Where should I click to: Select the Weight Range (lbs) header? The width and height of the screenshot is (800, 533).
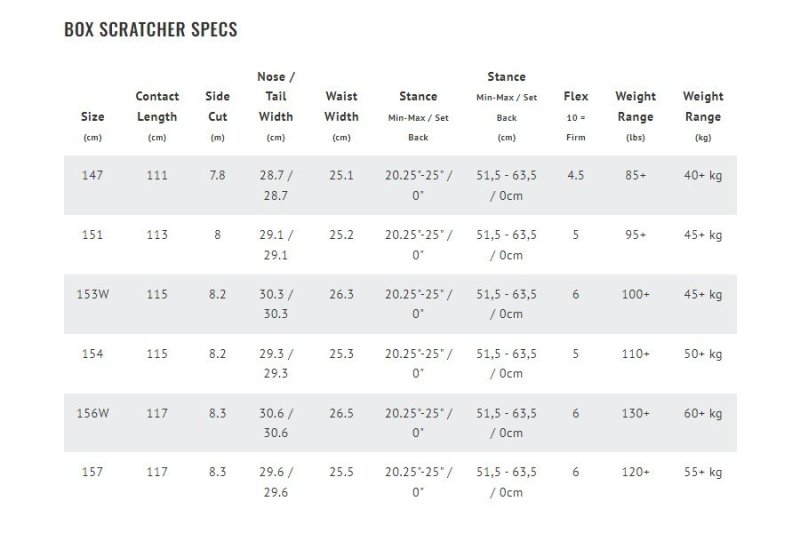[x=636, y=106]
